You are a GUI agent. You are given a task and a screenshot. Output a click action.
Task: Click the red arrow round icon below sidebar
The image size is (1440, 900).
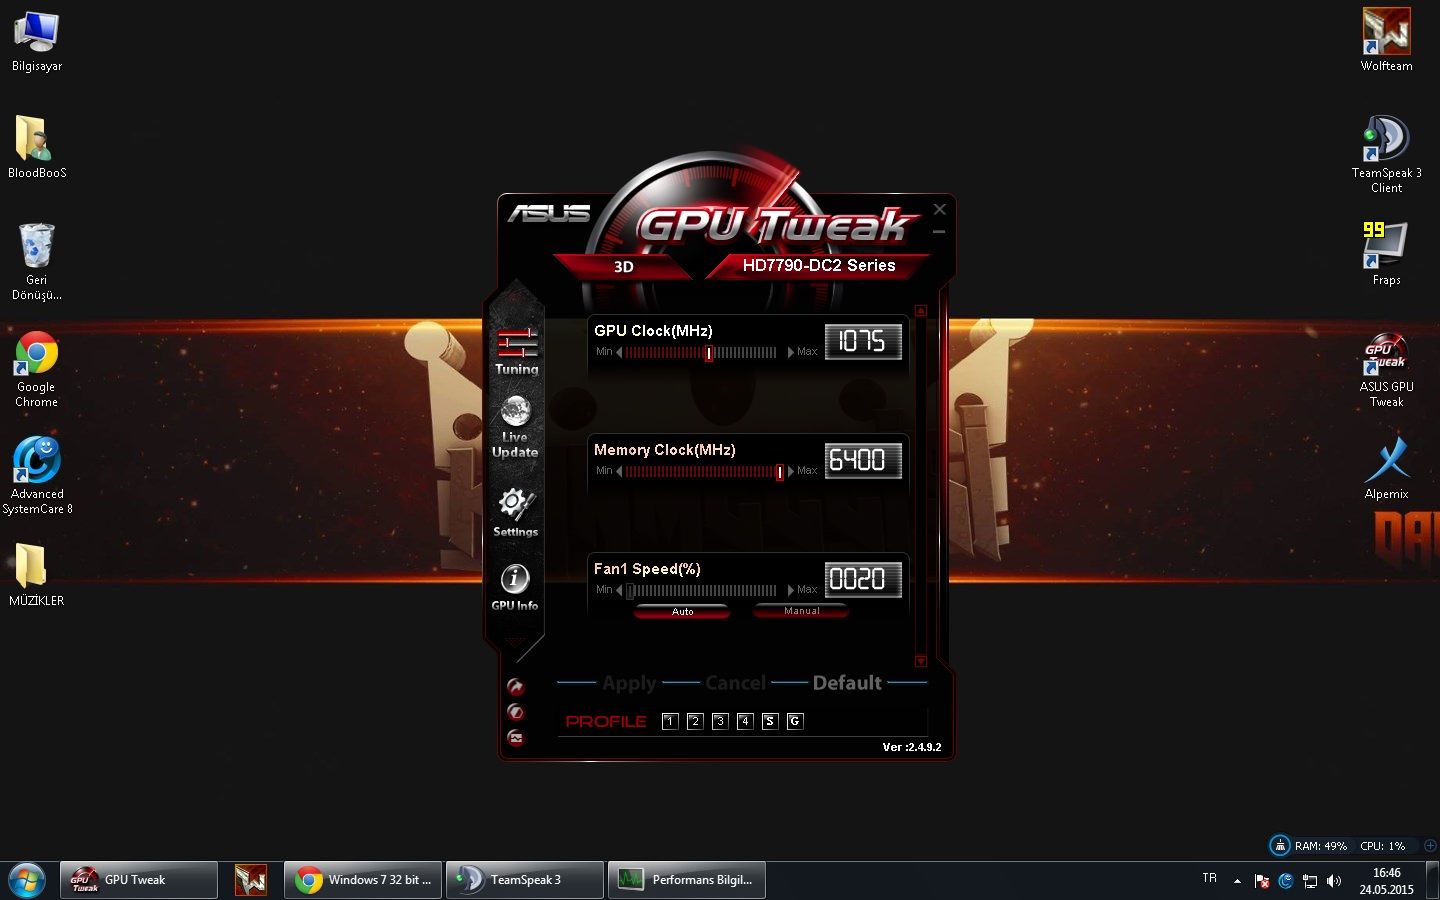pos(516,687)
